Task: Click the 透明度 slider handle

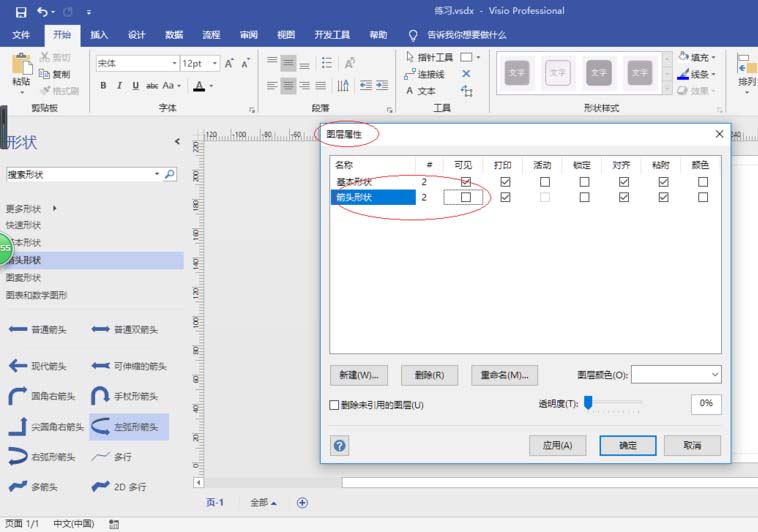Action: 589,403
